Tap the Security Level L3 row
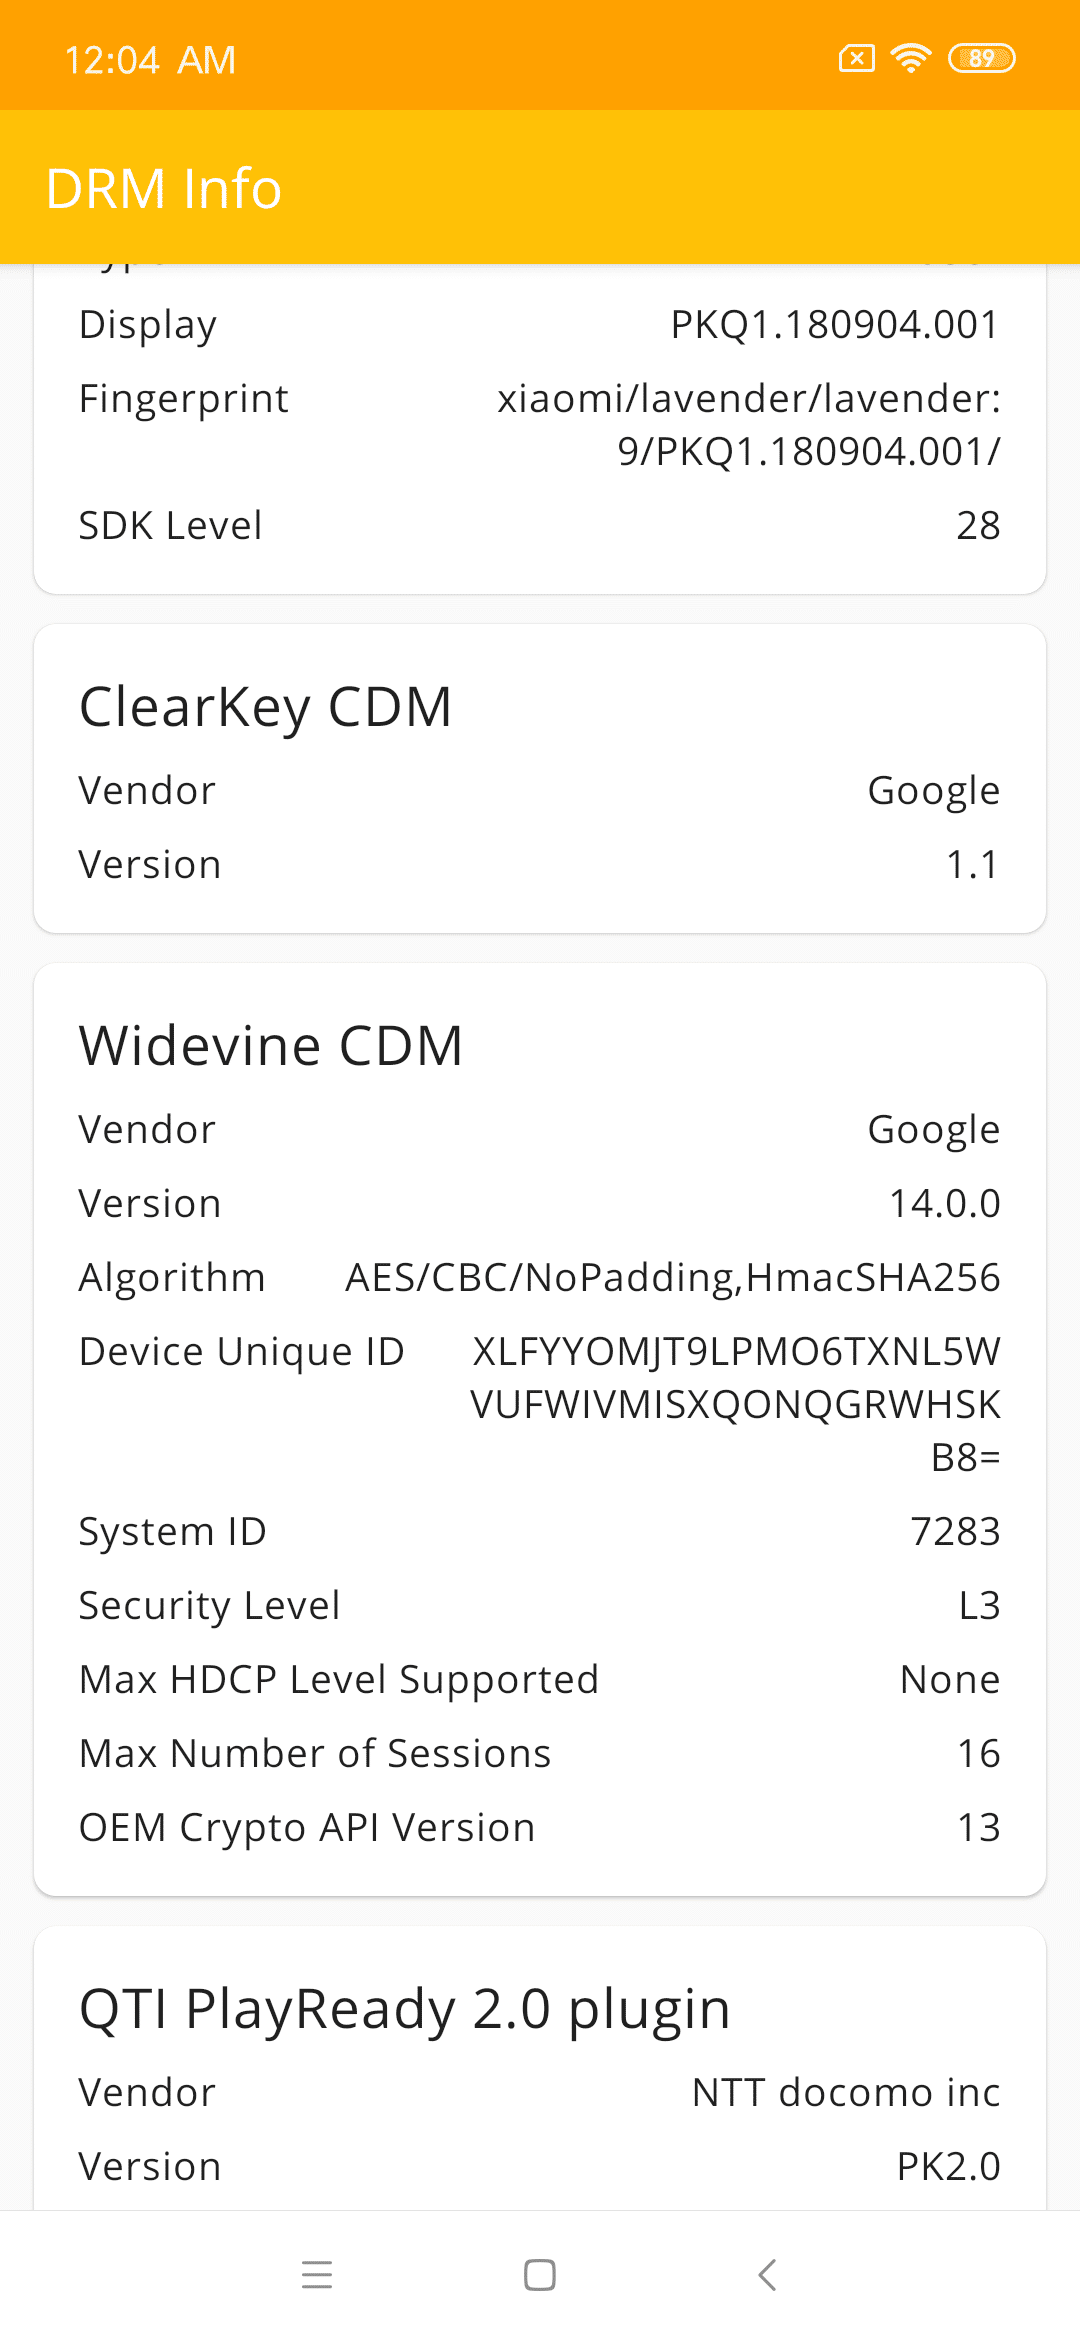 [x=540, y=1605]
